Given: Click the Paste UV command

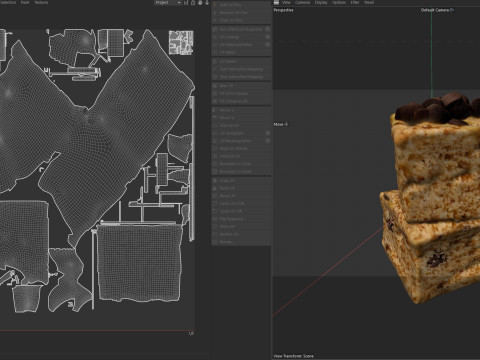Looking at the screenshot, I should click(x=241, y=188).
